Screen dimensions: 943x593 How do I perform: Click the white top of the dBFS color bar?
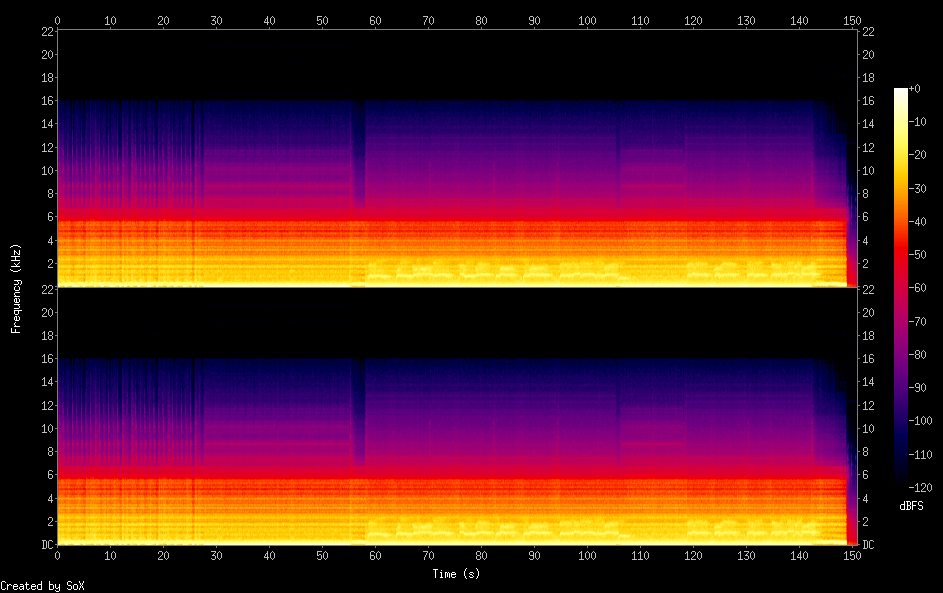[x=901, y=92]
